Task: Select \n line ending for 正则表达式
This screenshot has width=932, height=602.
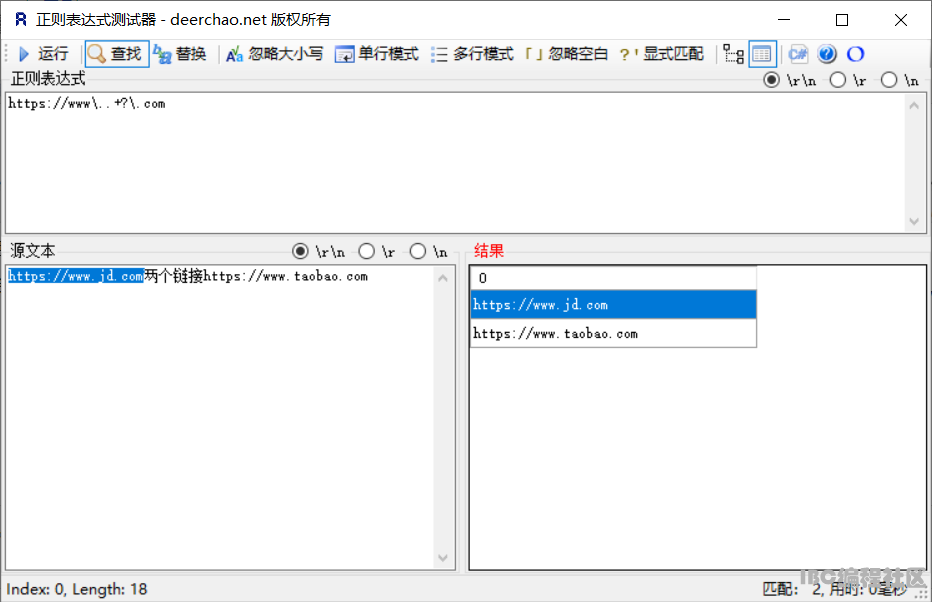Action: point(889,80)
